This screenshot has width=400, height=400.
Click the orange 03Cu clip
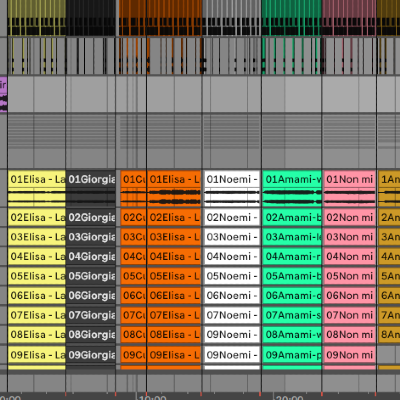133,237
